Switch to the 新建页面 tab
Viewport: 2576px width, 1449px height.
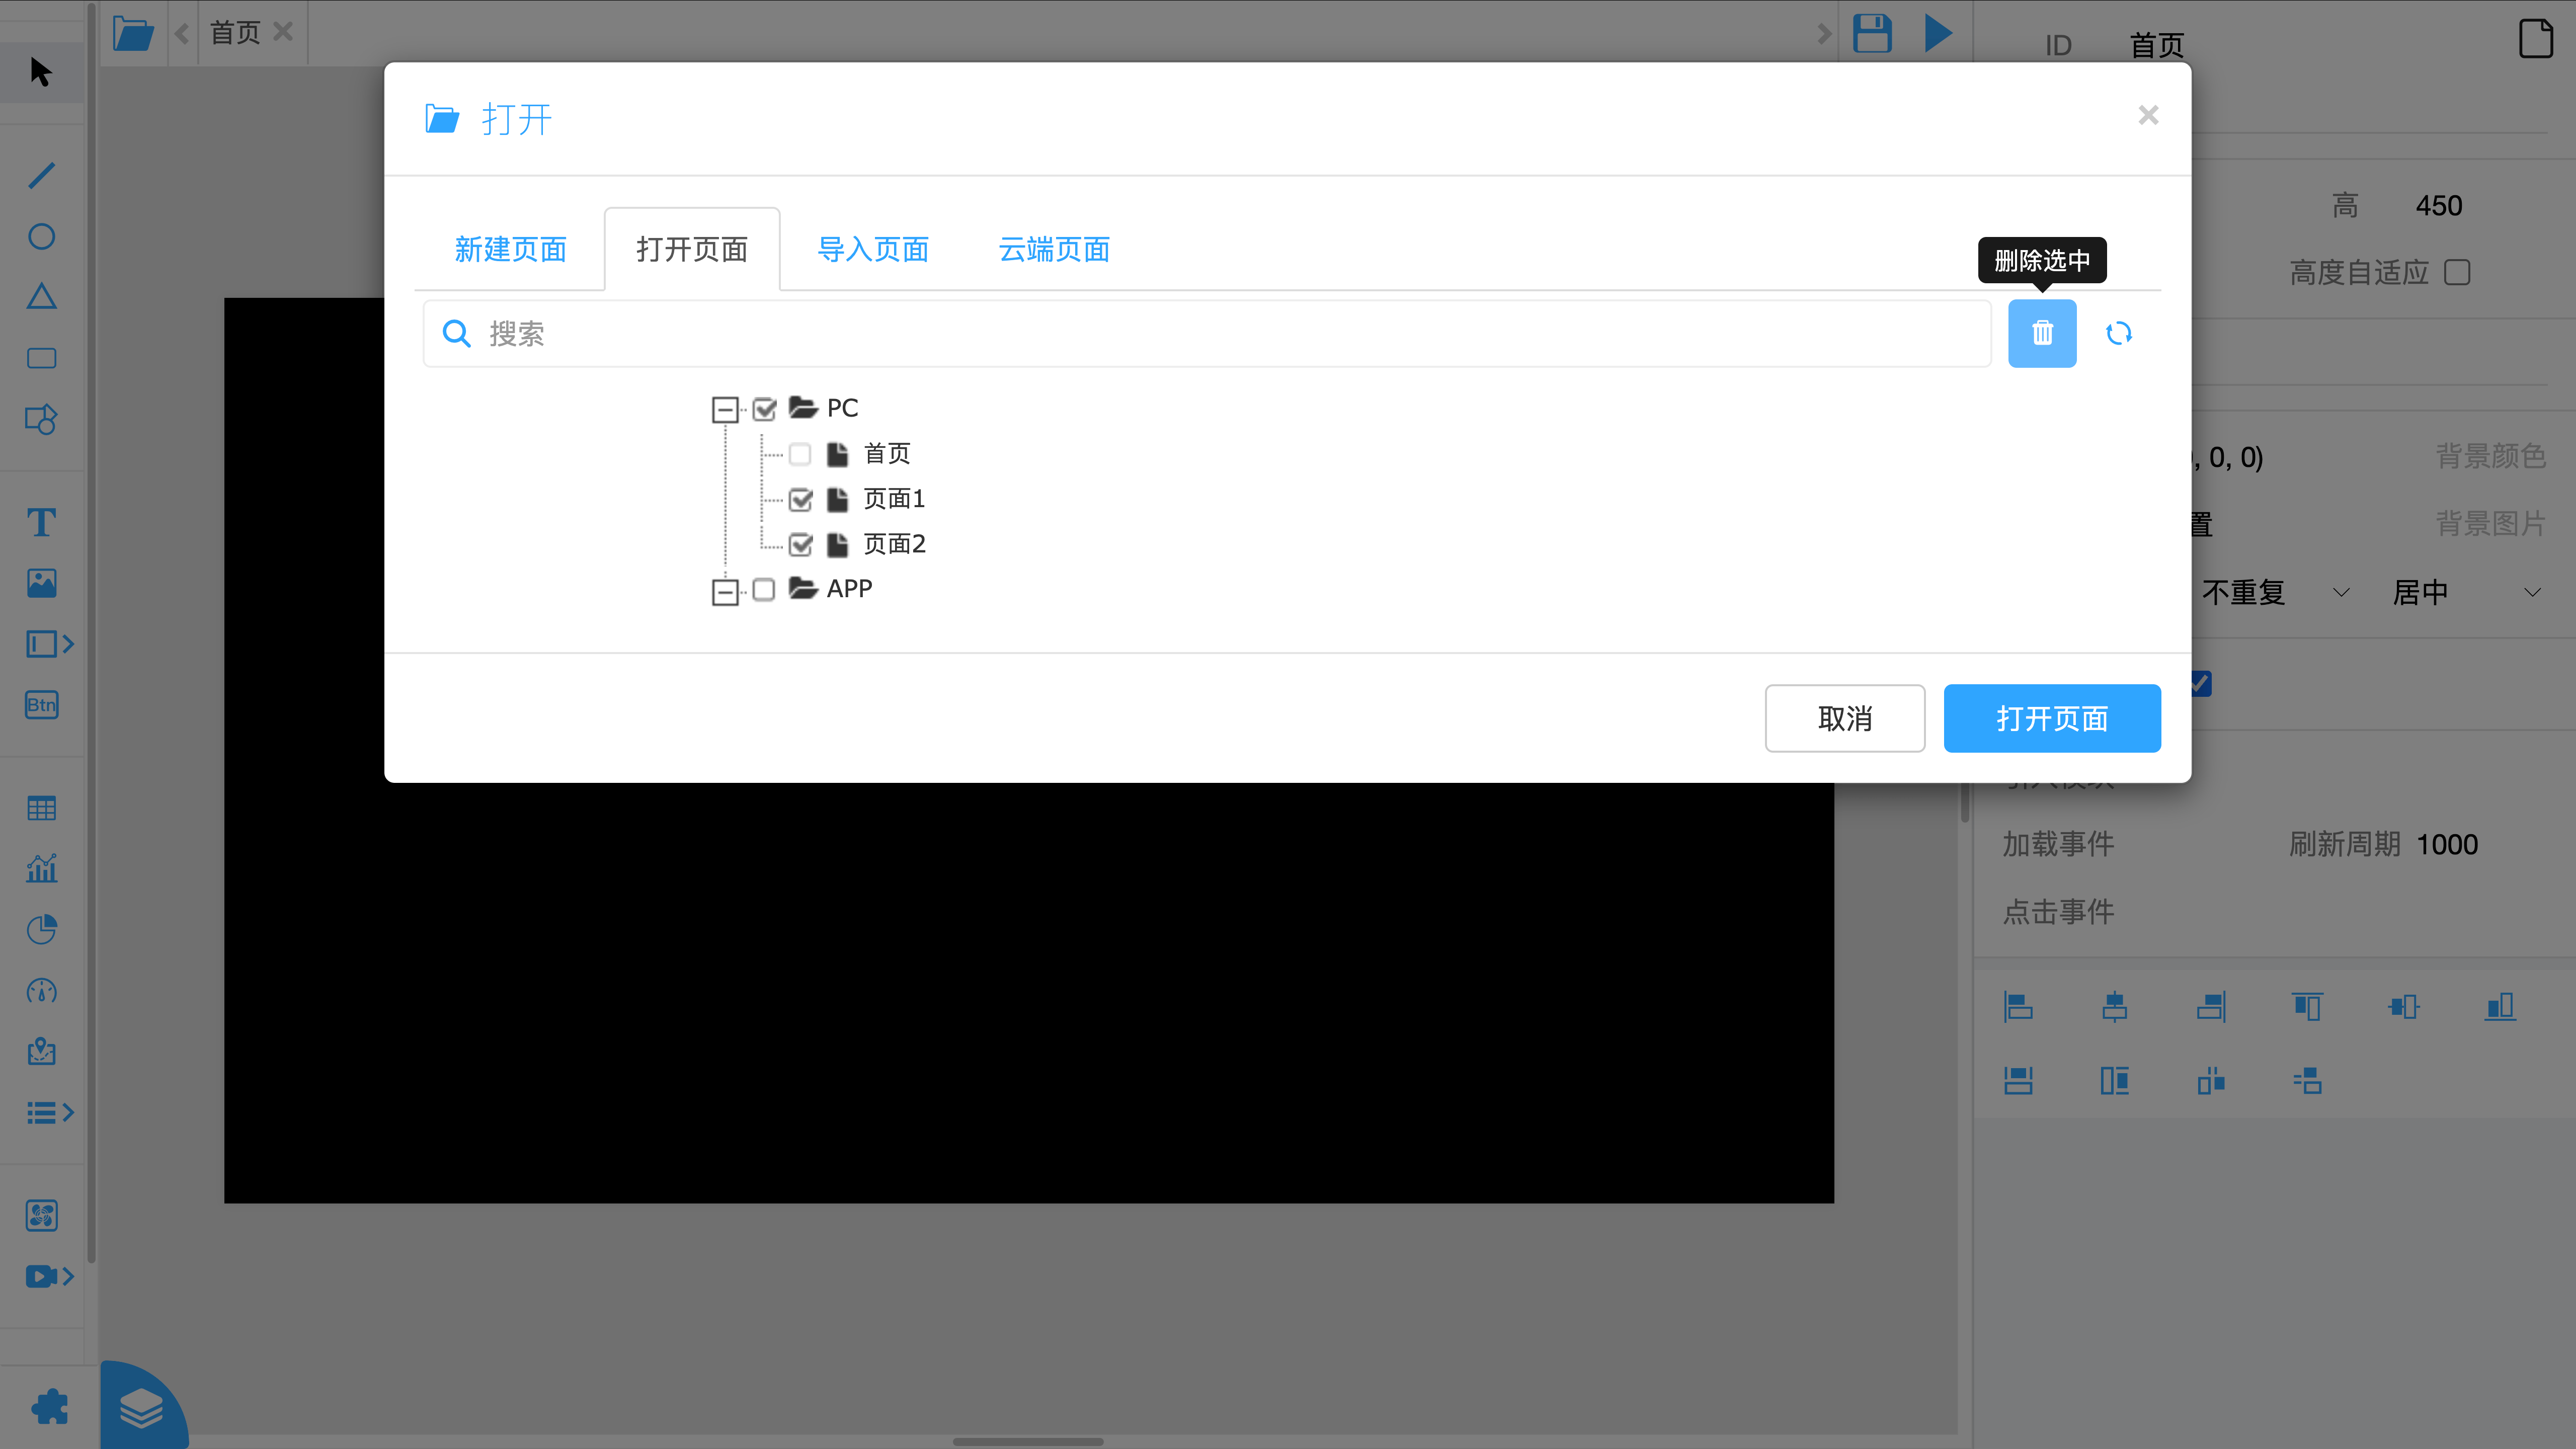coord(510,249)
